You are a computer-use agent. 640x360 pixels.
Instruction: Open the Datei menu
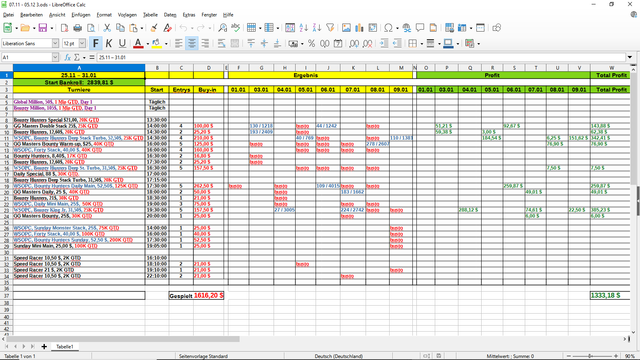8,15
